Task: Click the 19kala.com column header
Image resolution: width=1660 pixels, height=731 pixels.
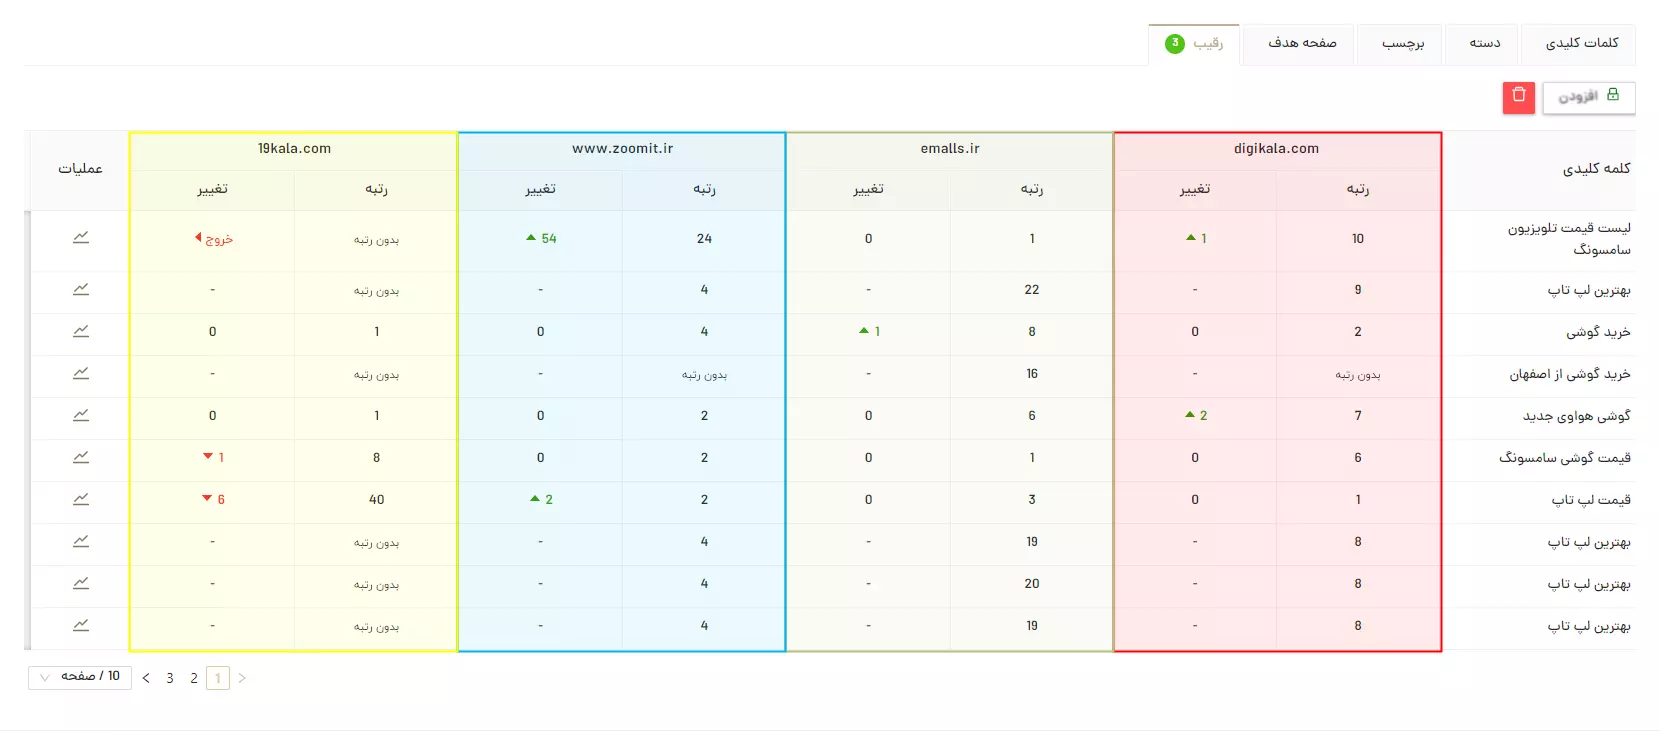Action: coord(294,149)
